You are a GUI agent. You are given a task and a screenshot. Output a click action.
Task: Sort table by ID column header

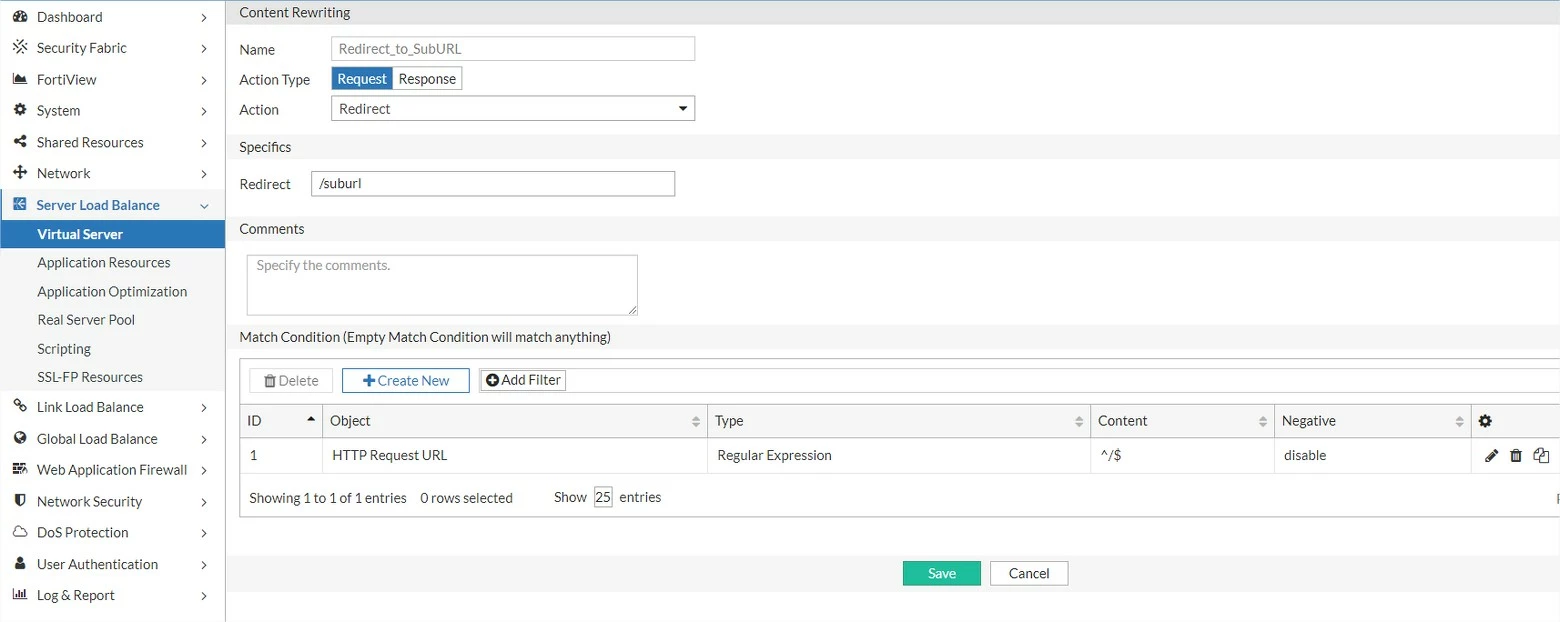click(281, 421)
